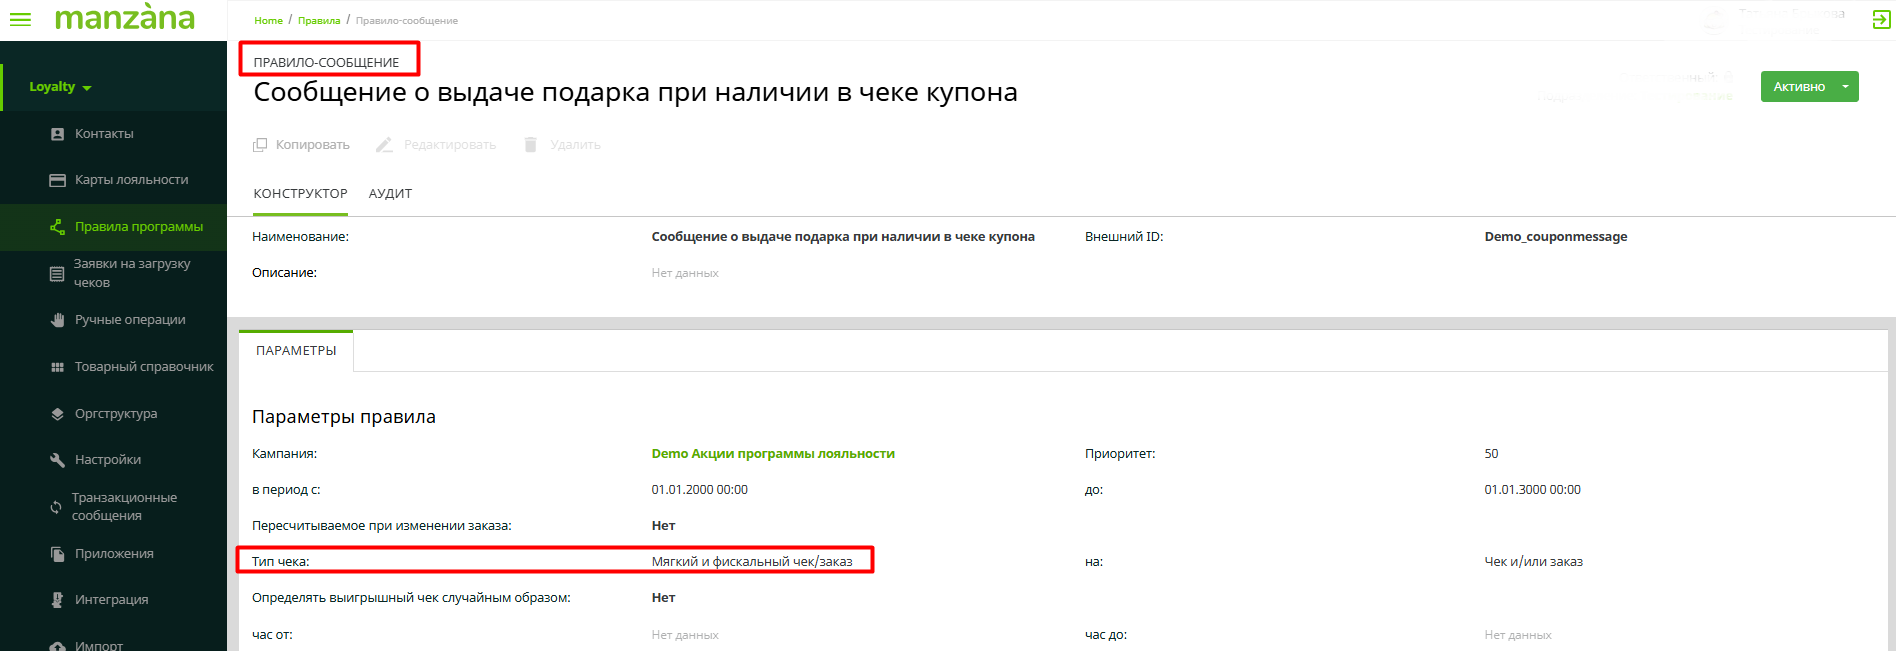Open the ПАРАМЕТРЫ tab
This screenshot has width=1896, height=651.
(296, 351)
